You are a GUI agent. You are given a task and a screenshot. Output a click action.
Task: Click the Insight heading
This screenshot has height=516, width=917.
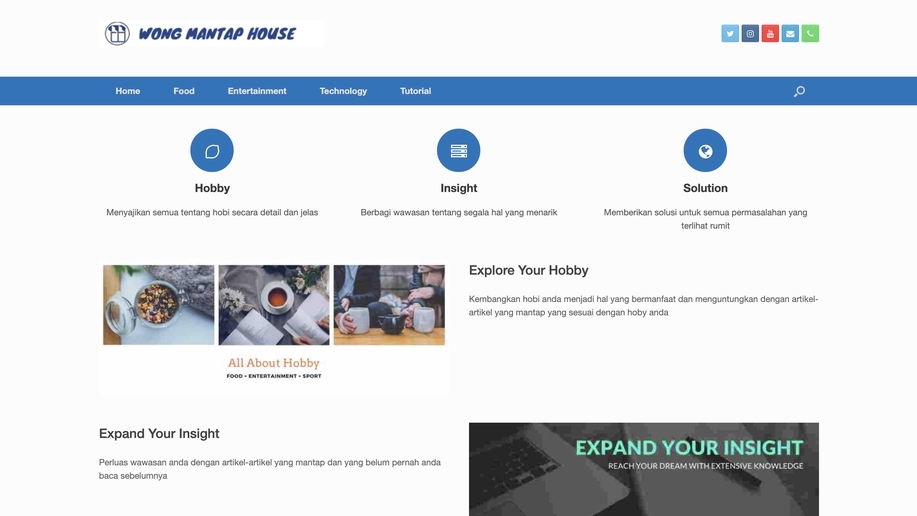(x=458, y=188)
